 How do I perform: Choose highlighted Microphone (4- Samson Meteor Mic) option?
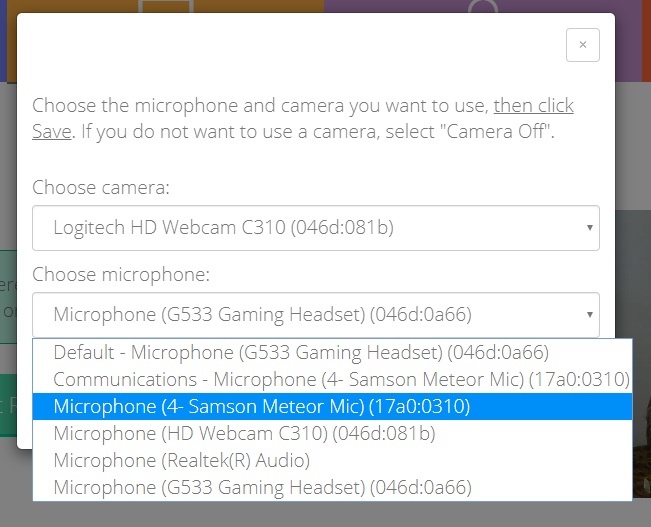click(x=332, y=407)
